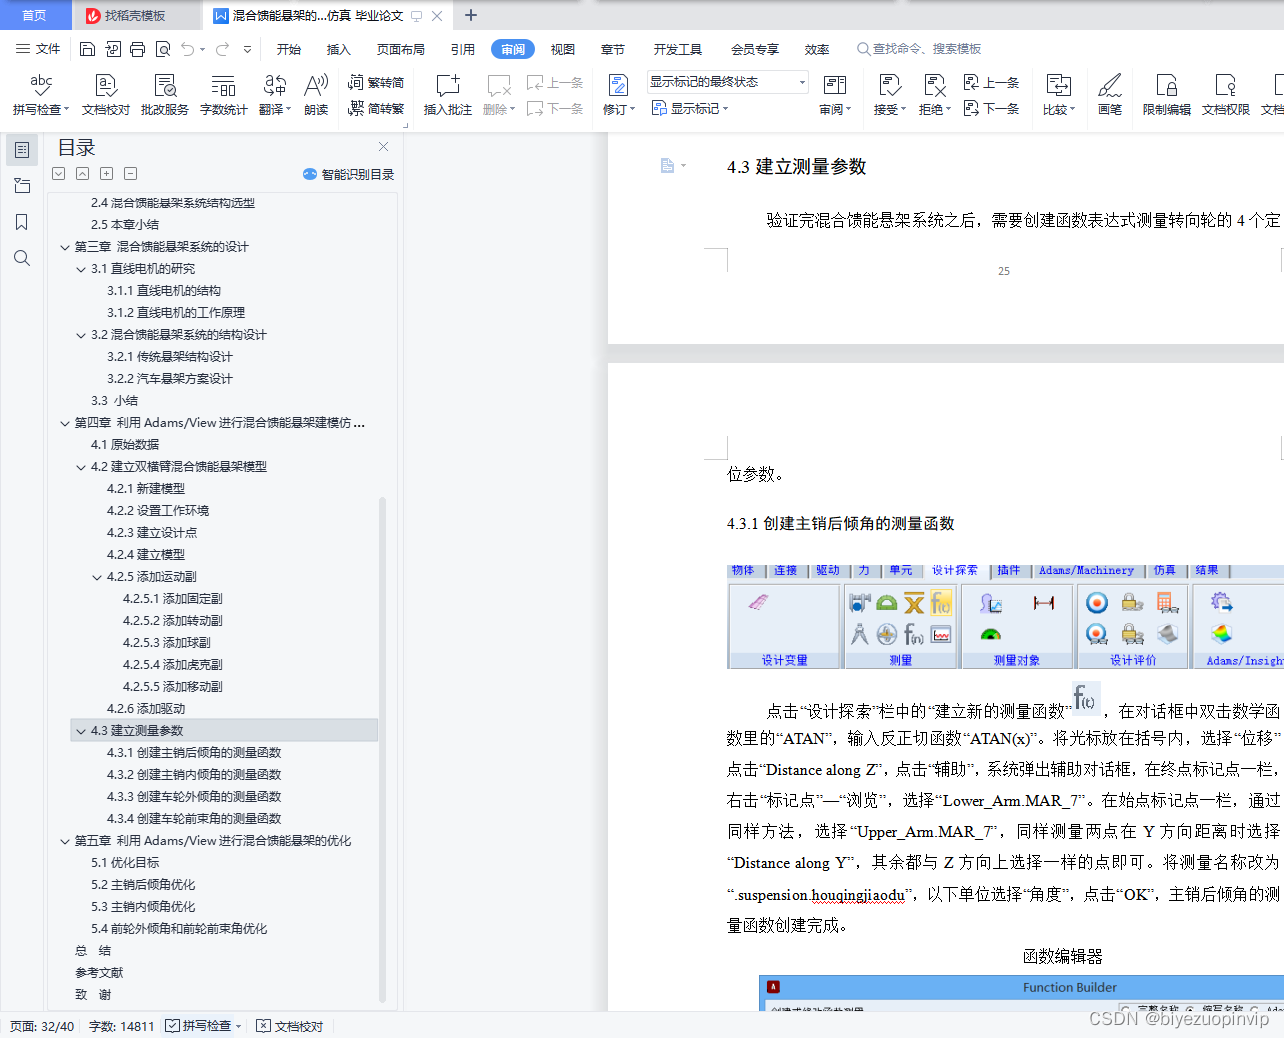
Task: Switch to the 页面布局 ribbon tab
Action: (x=401, y=49)
